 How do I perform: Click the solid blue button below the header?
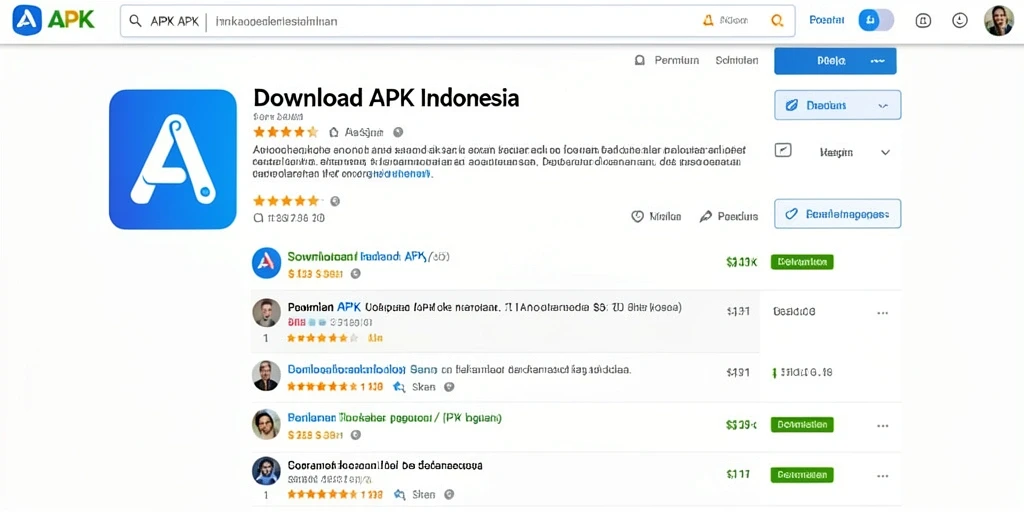(835, 61)
